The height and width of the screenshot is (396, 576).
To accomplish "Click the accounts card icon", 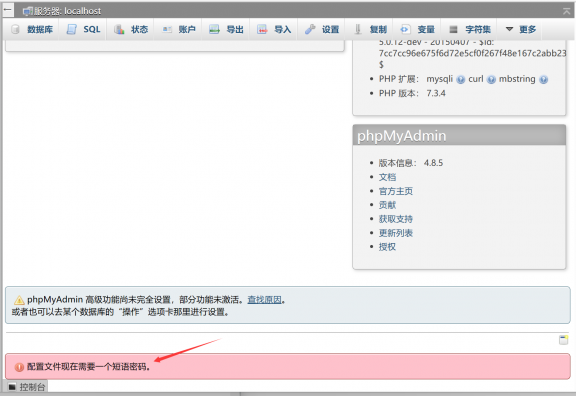I will pyautogui.click(x=167, y=29).
